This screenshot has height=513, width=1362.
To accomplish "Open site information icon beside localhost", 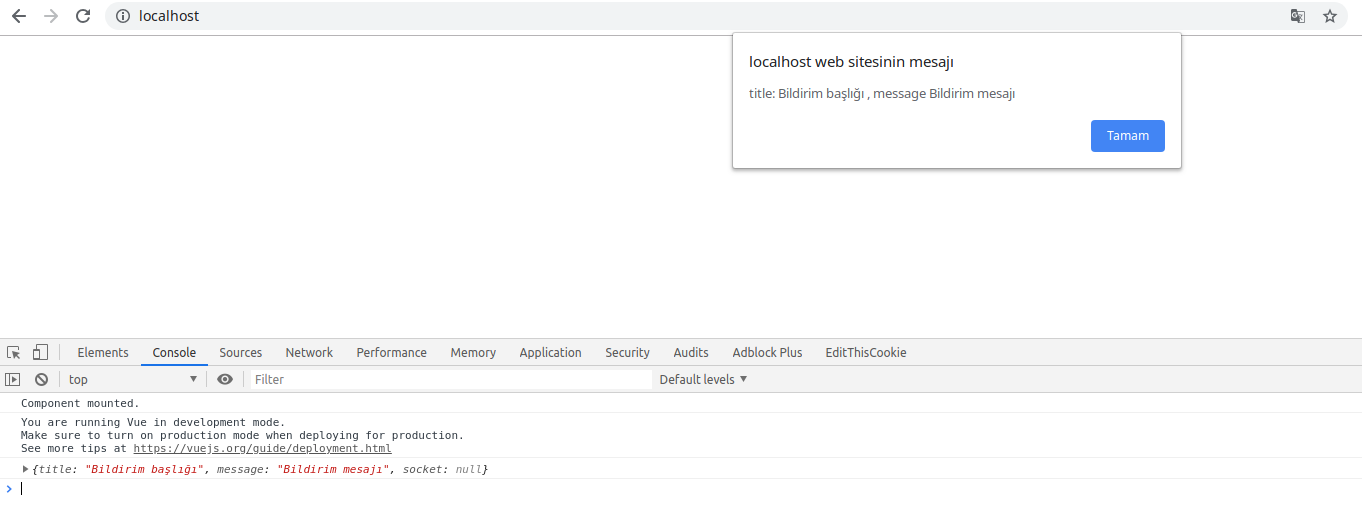I will coord(123,16).
